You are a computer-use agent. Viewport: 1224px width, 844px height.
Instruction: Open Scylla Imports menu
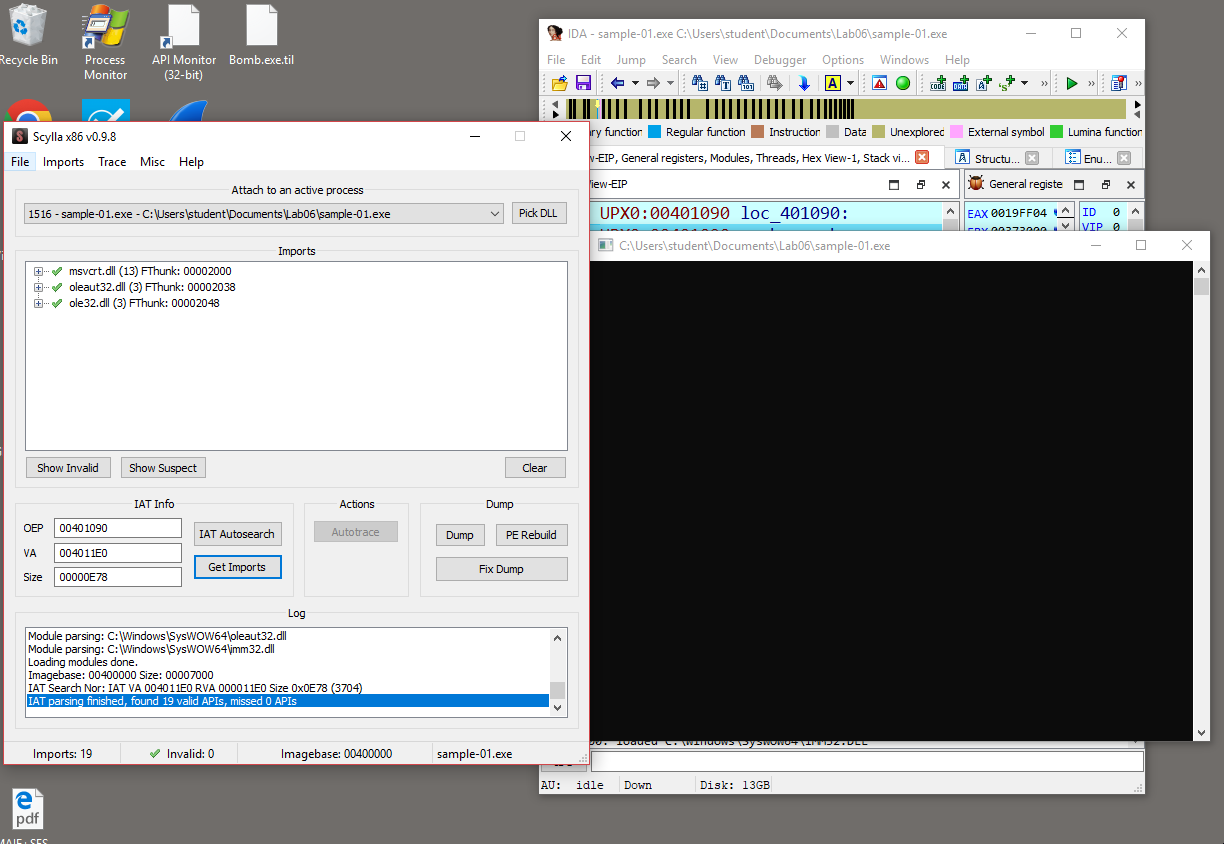63,162
